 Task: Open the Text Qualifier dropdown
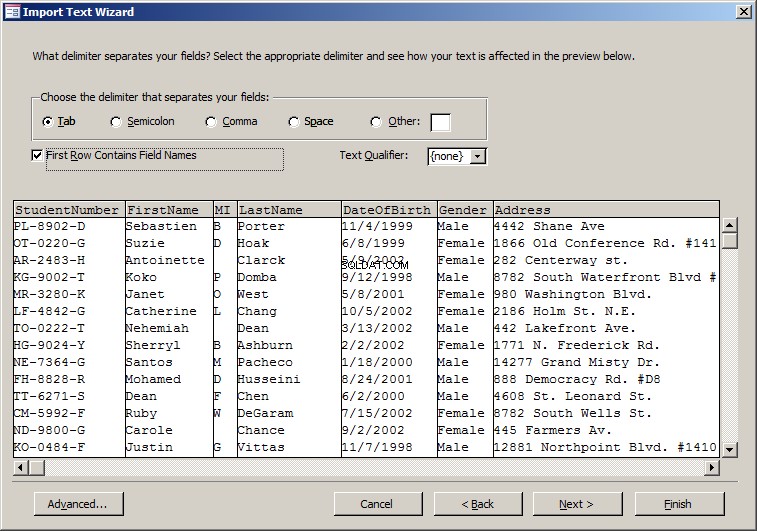pyautogui.click(x=477, y=156)
